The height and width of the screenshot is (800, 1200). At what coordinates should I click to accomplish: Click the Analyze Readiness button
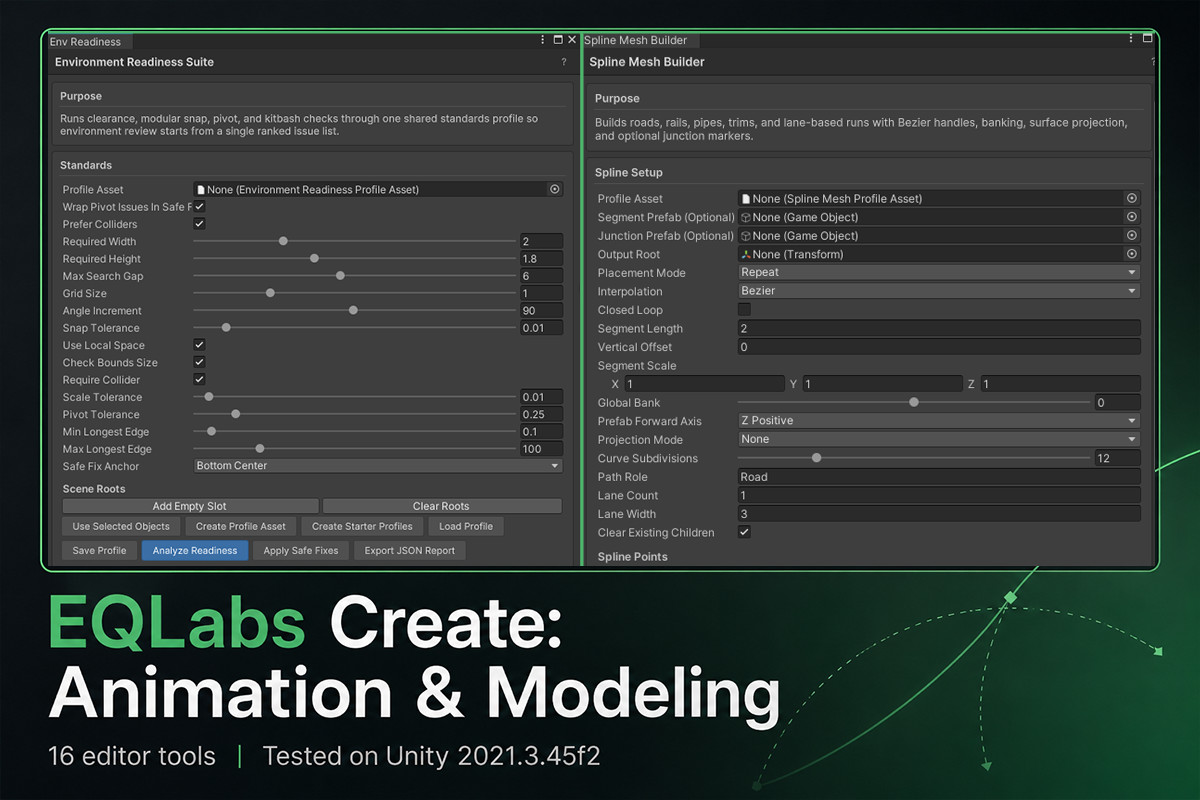point(195,550)
